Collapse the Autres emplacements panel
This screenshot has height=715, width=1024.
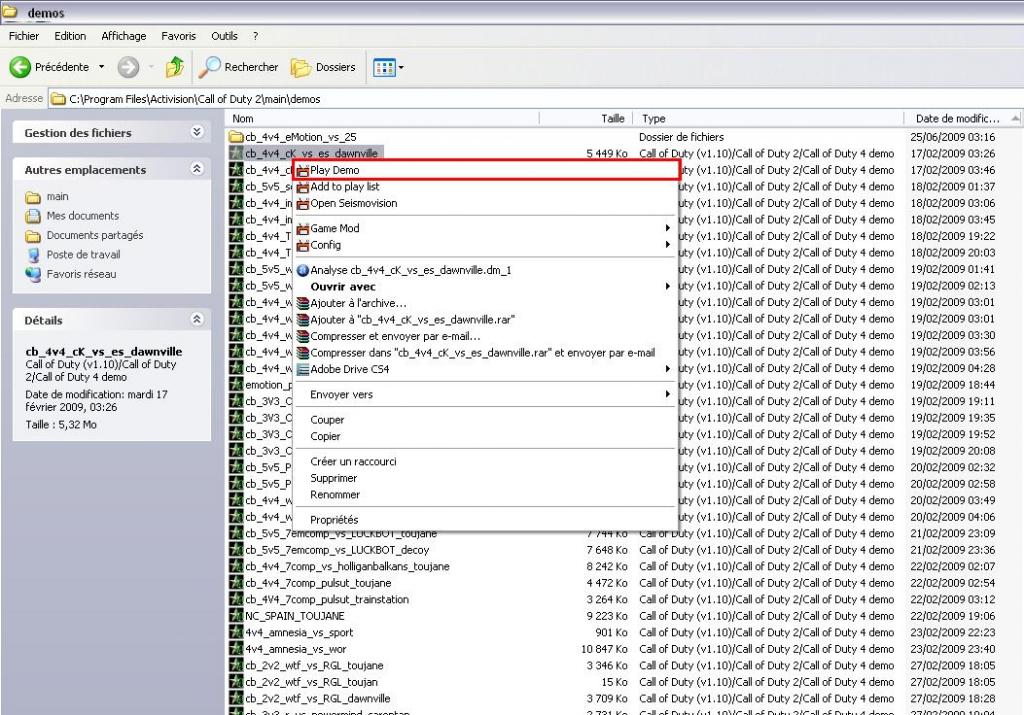197,169
